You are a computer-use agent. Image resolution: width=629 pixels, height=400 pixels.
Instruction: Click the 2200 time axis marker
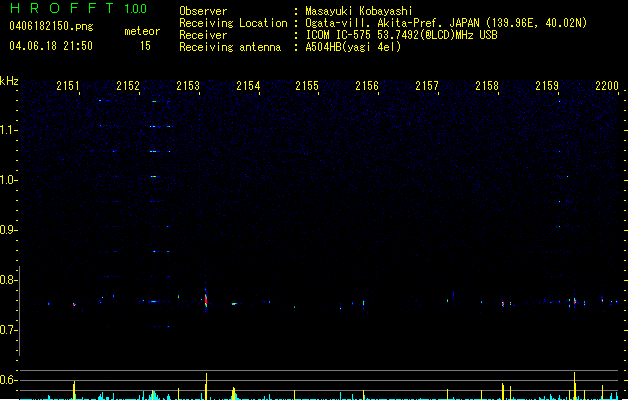(x=607, y=86)
